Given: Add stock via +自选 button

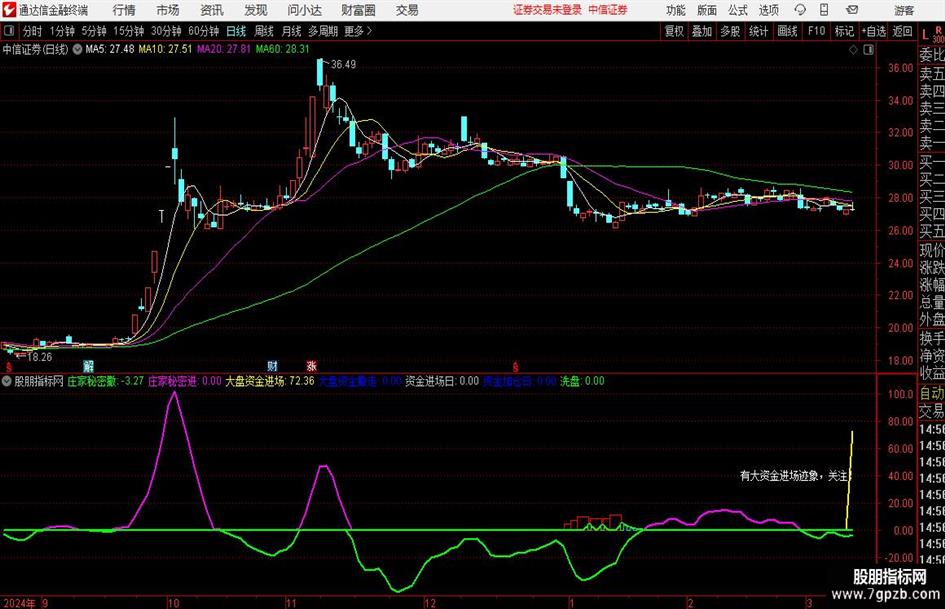Looking at the screenshot, I should [873, 31].
